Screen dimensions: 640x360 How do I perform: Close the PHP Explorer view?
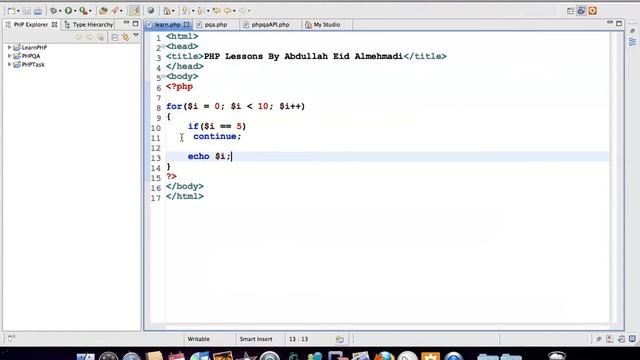tap(54, 24)
